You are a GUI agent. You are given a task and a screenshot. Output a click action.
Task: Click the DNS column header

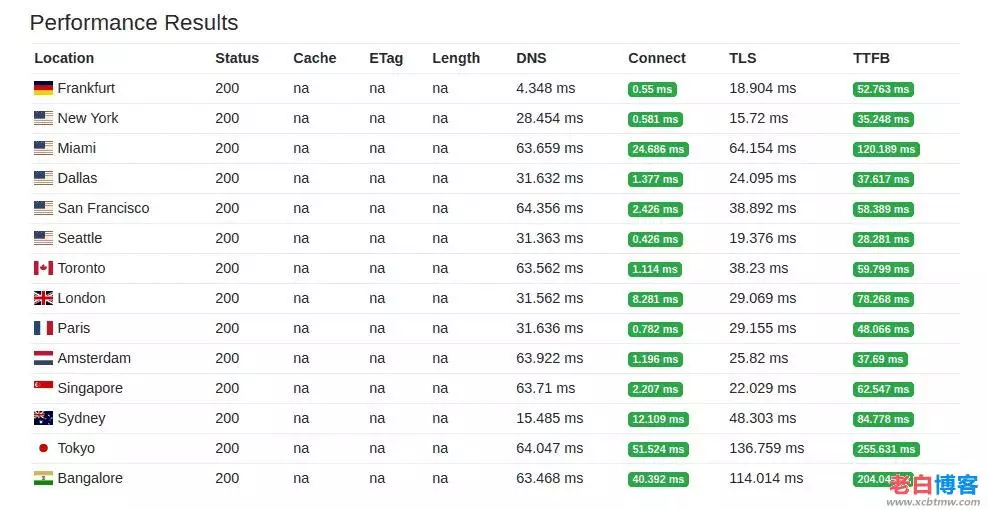[x=531, y=58]
